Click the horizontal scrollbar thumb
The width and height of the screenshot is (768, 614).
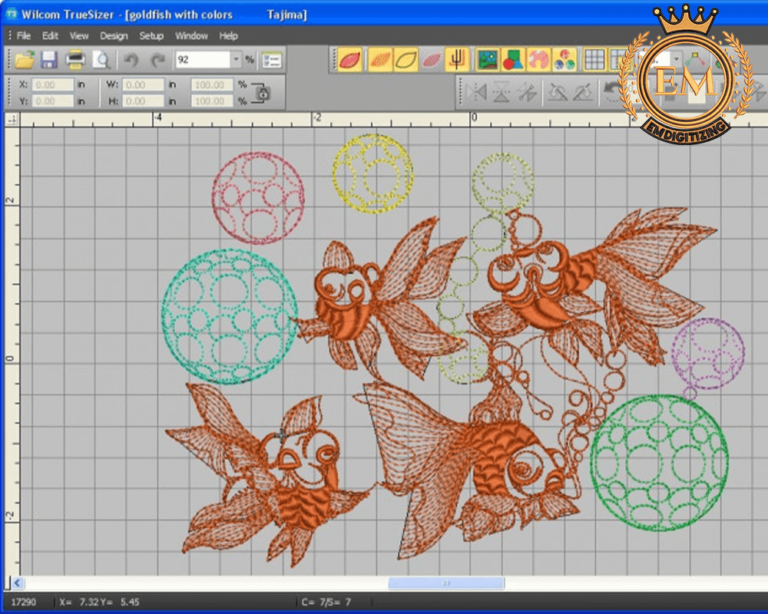click(446, 583)
